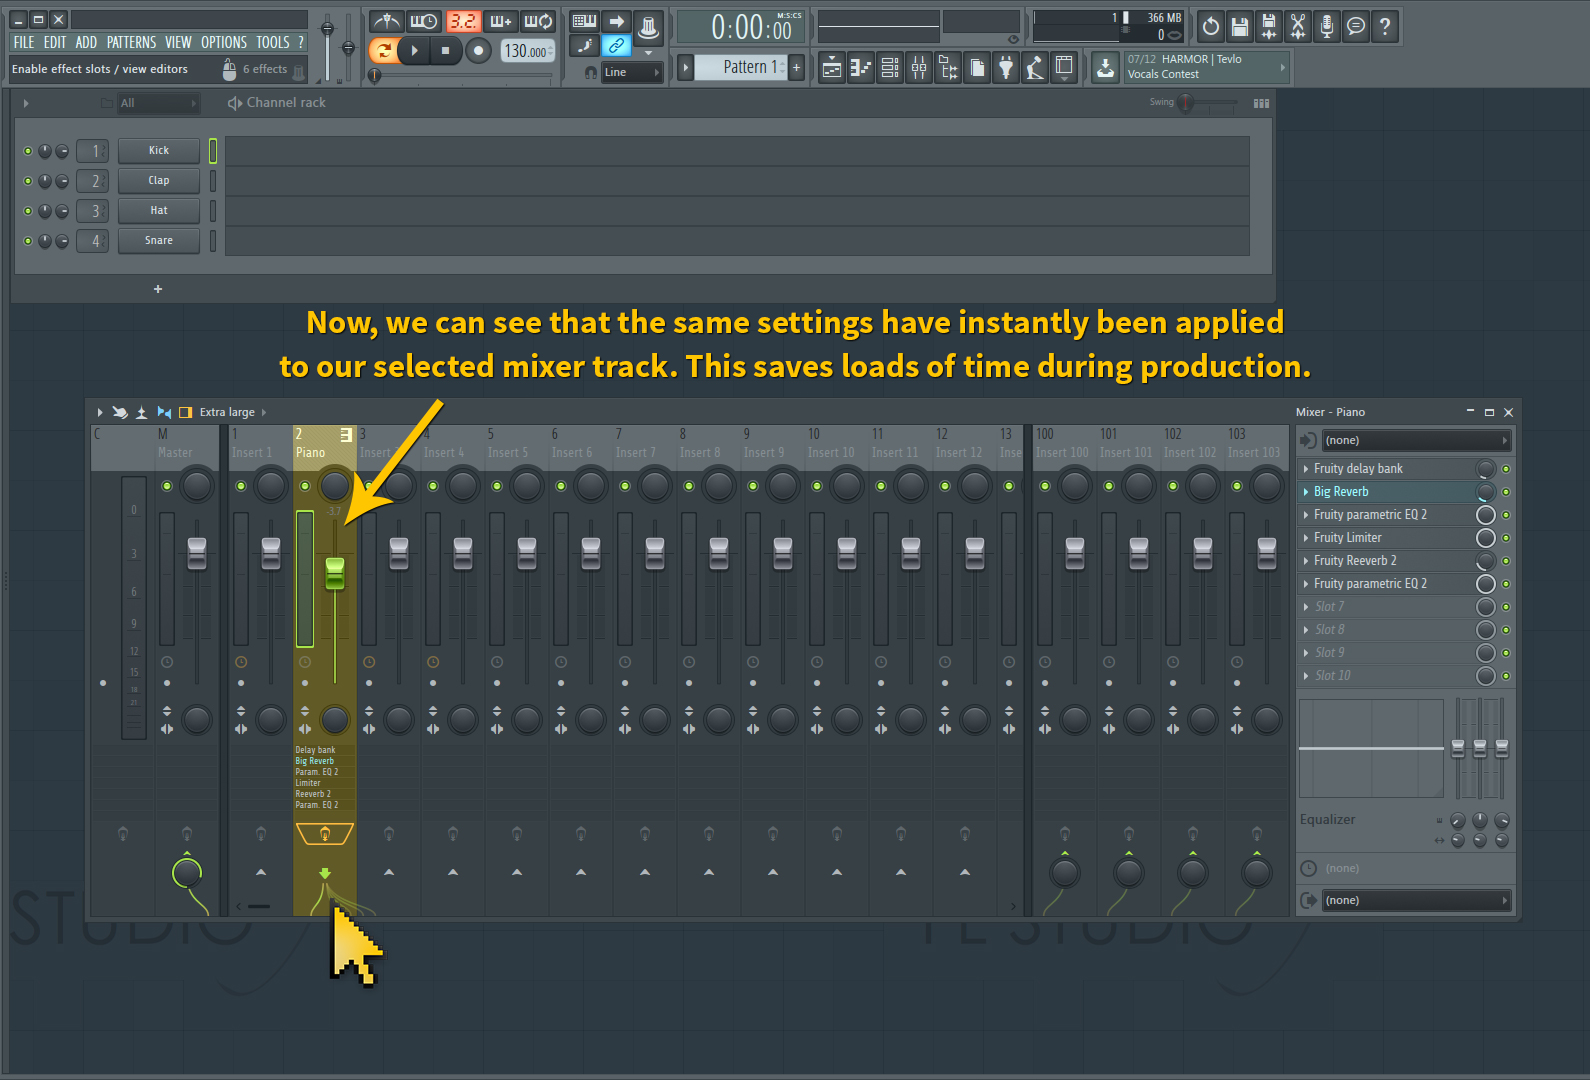Open the TOOLS menu
This screenshot has height=1080, width=1590.
[x=273, y=42]
